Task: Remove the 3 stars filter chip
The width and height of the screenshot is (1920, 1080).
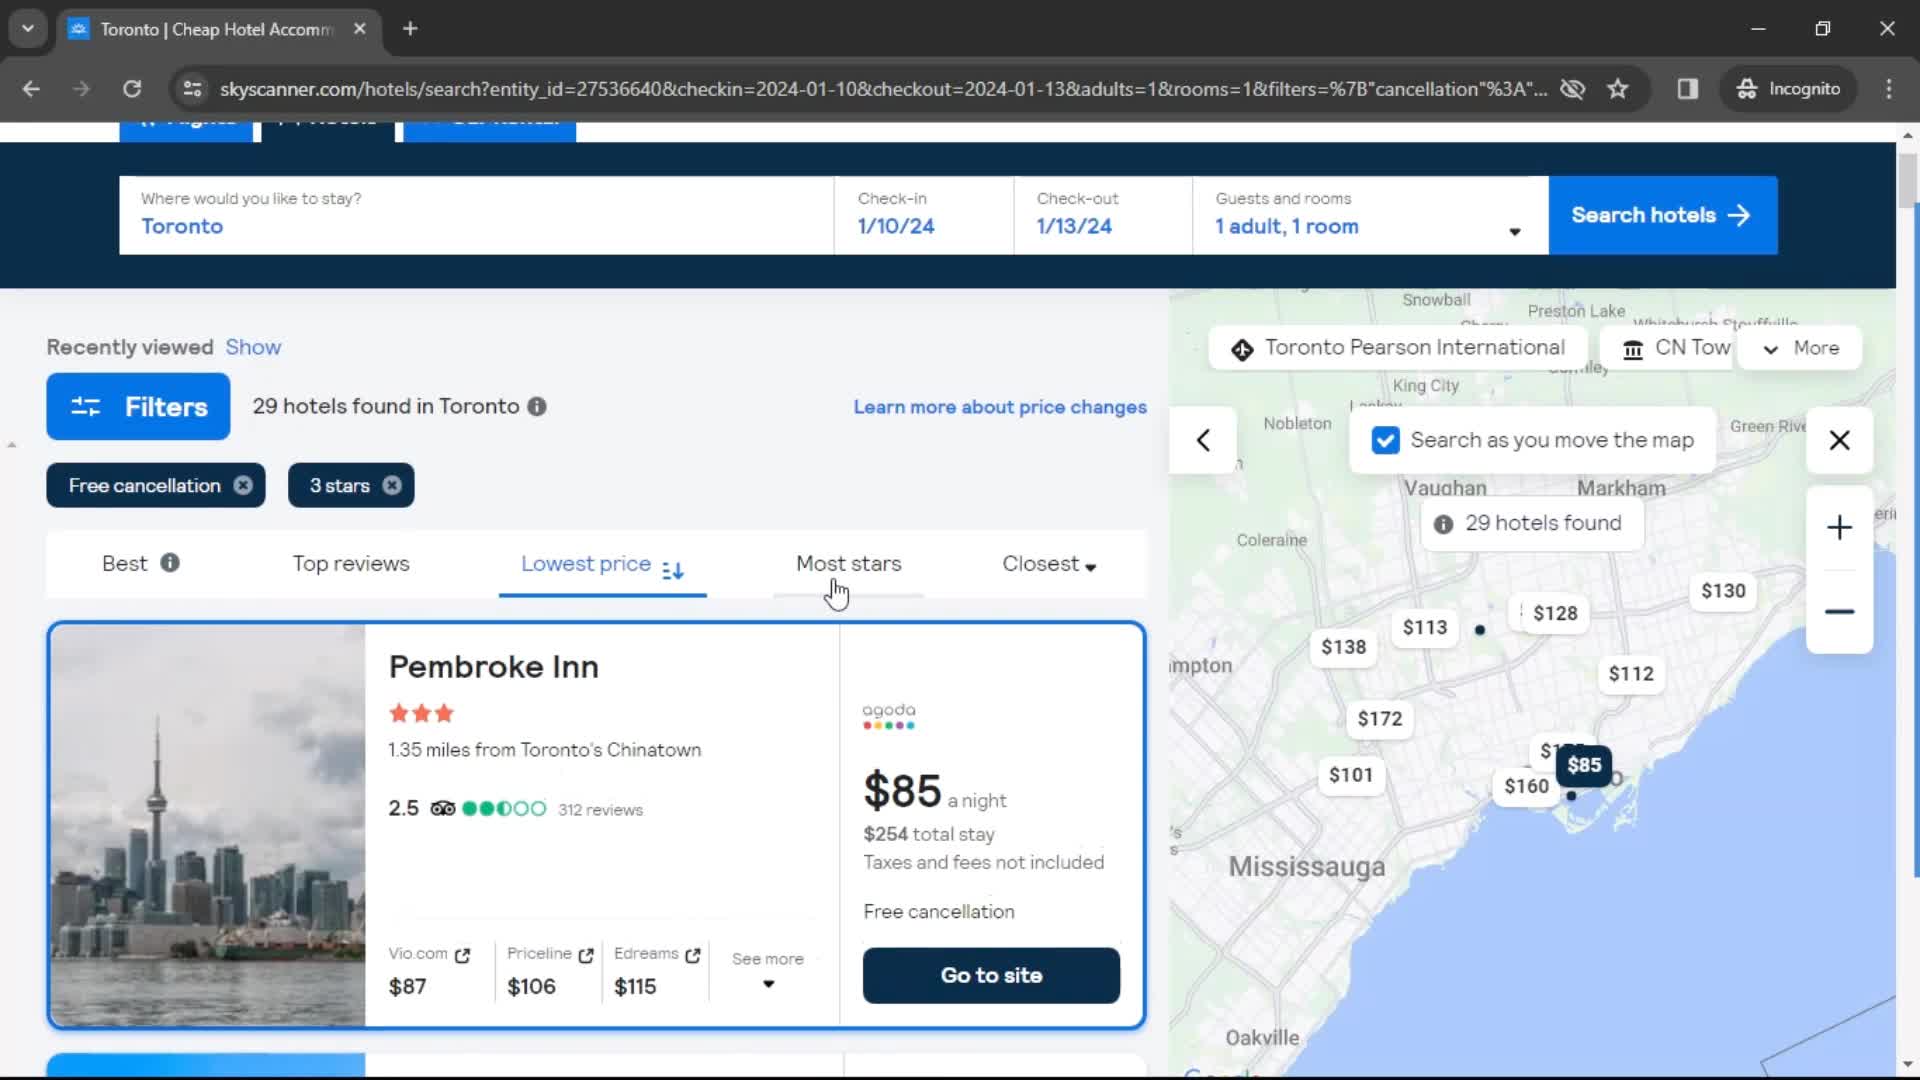Action: (x=392, y=485)
